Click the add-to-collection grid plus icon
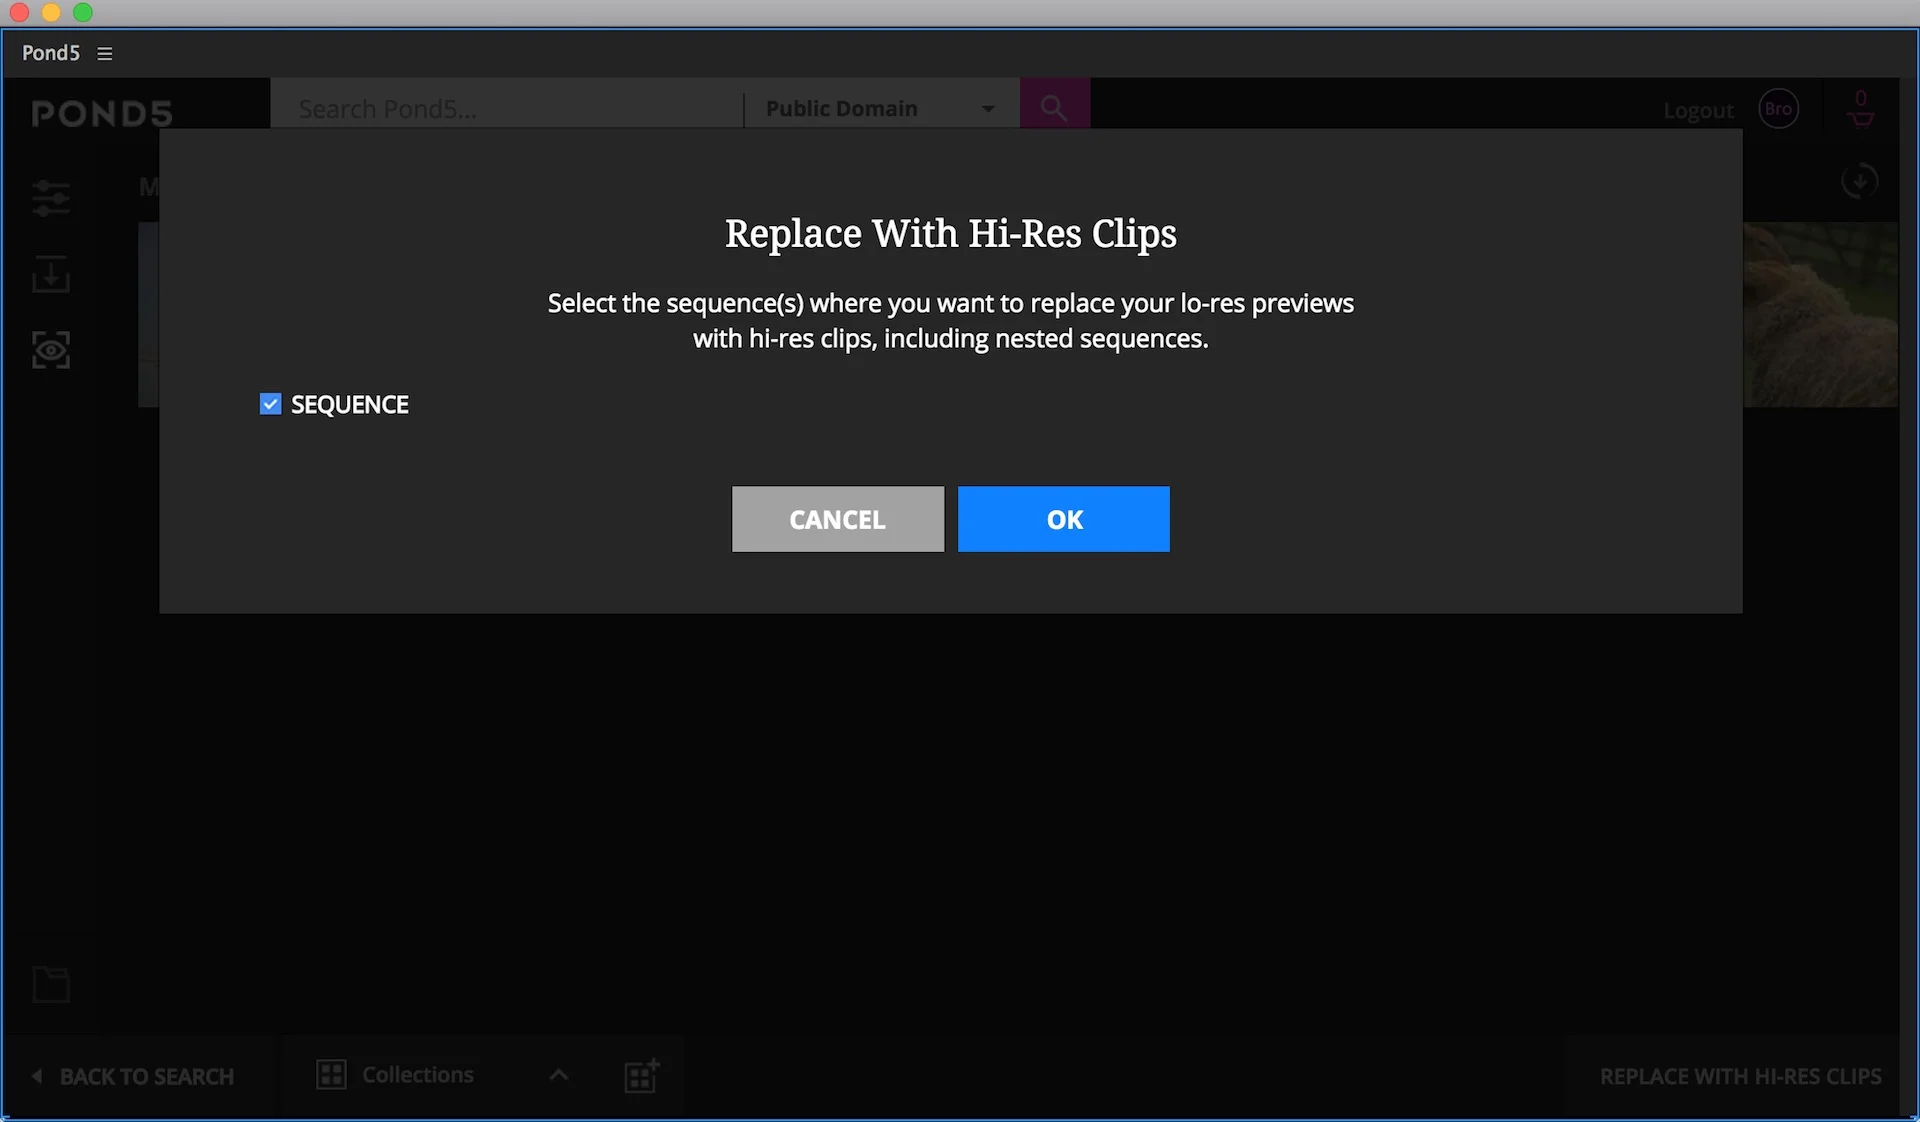The height and width of the screenshot is (1122, 1920). (641, 1076)
